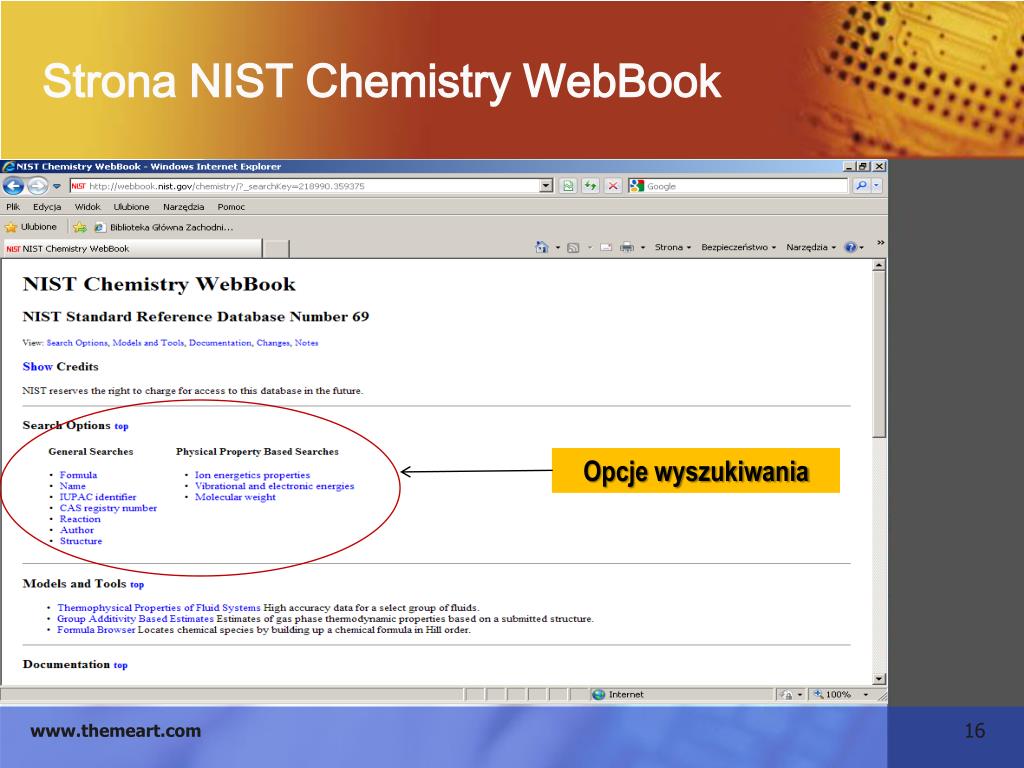The image size is (1024, 768).
Task: Click the Notes link in View line
Action: pyautogui.click(x=306, y=343)
